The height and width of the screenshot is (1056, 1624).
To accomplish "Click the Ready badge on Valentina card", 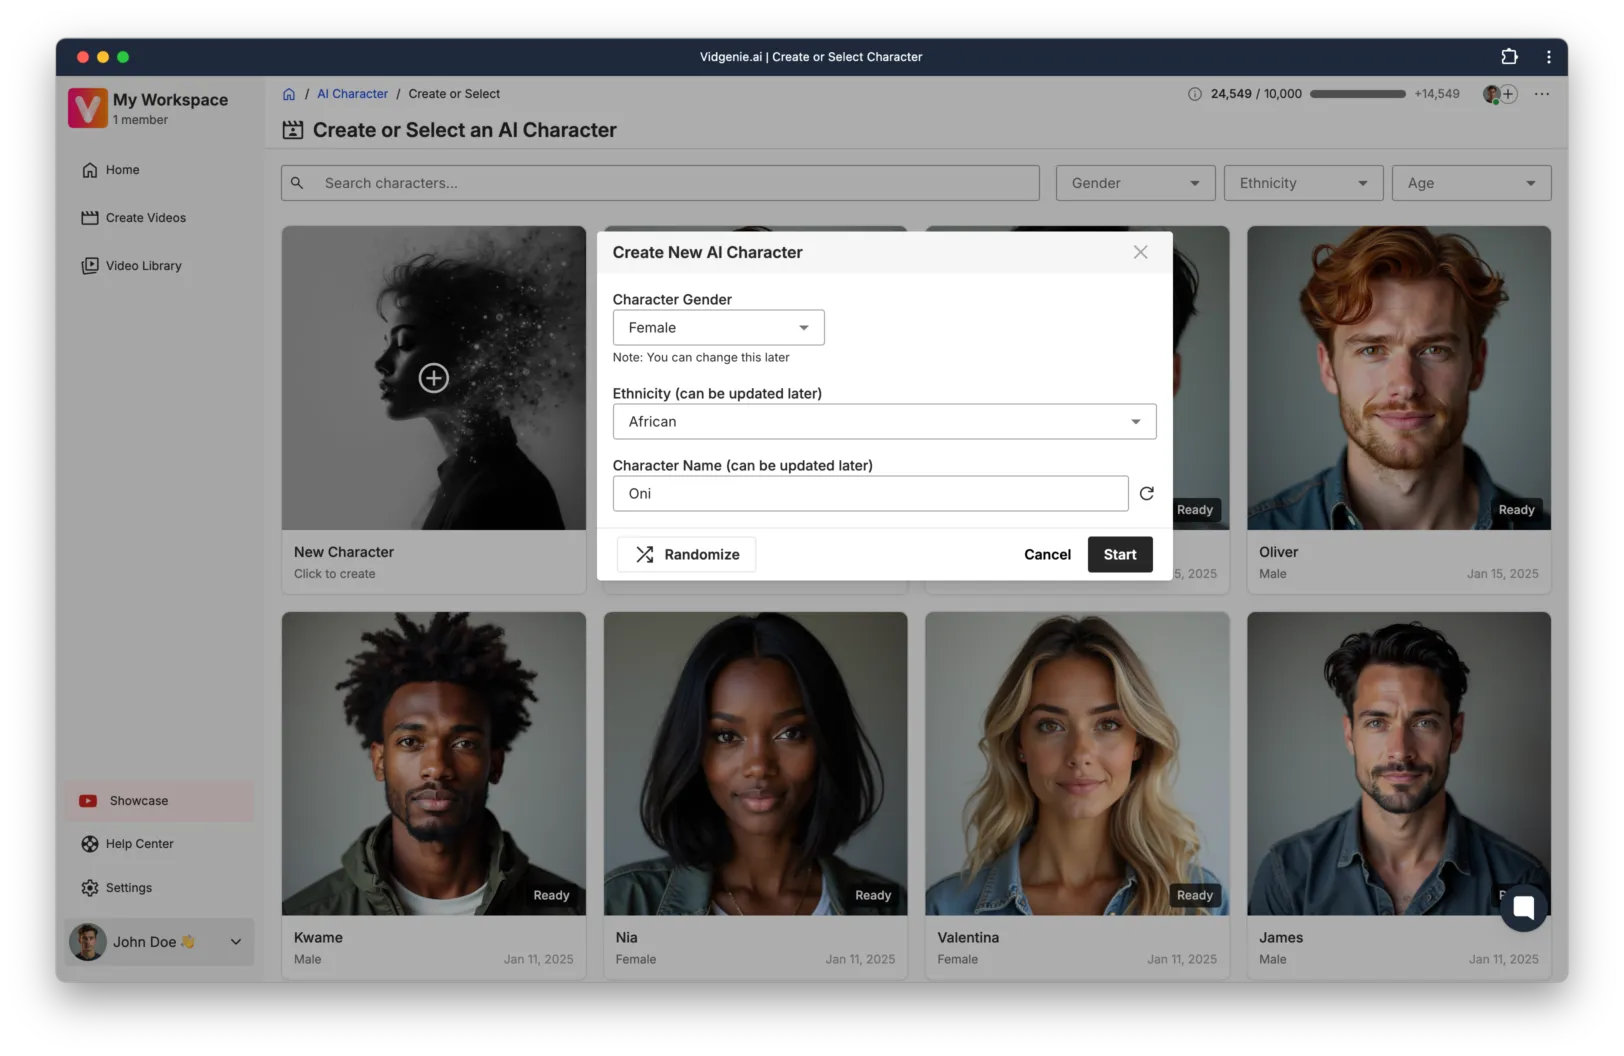I will coord(1194,896).
